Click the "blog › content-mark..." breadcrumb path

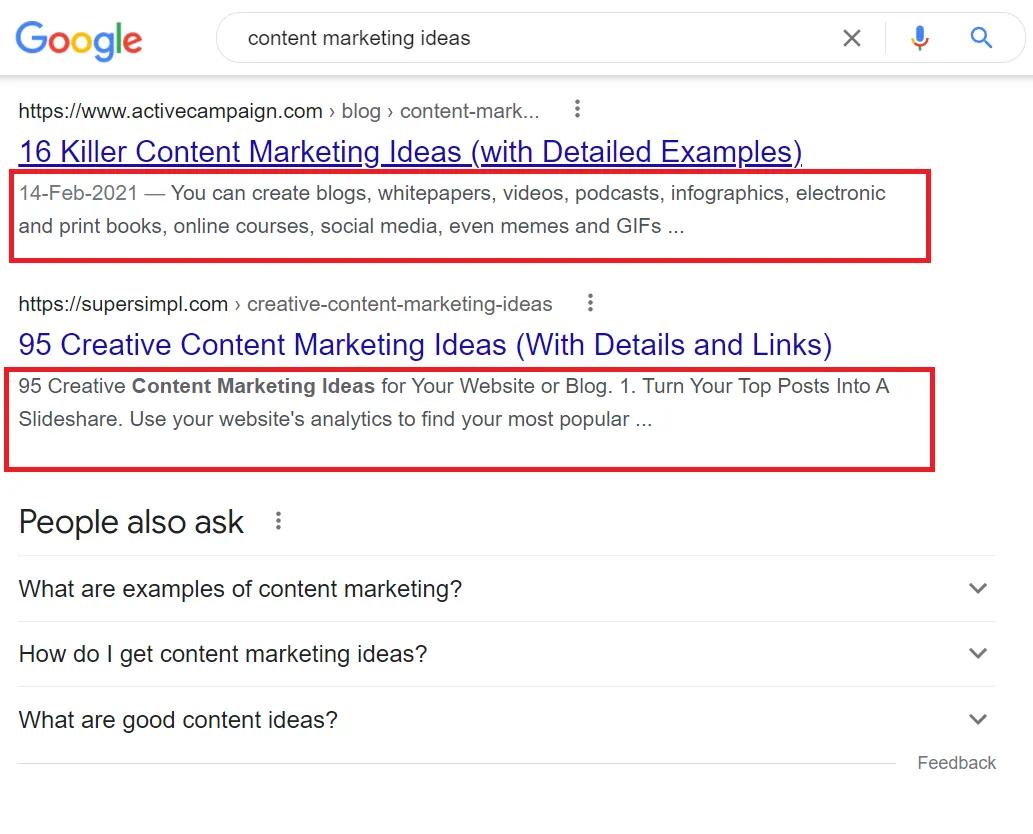tap(440, 111)
